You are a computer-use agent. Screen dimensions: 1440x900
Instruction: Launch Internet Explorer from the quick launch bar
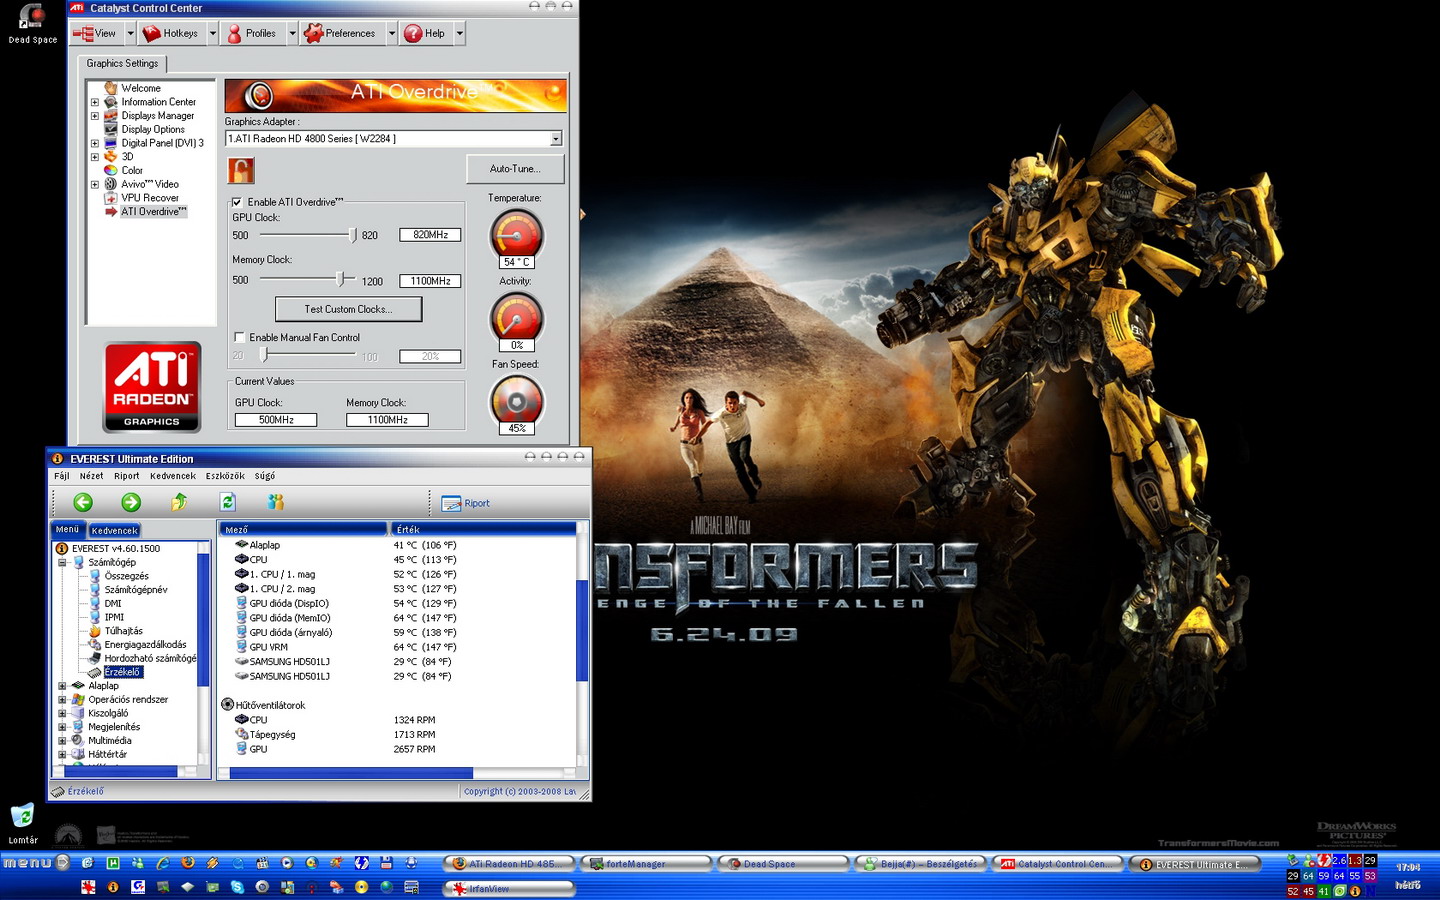tap(162, 863)
